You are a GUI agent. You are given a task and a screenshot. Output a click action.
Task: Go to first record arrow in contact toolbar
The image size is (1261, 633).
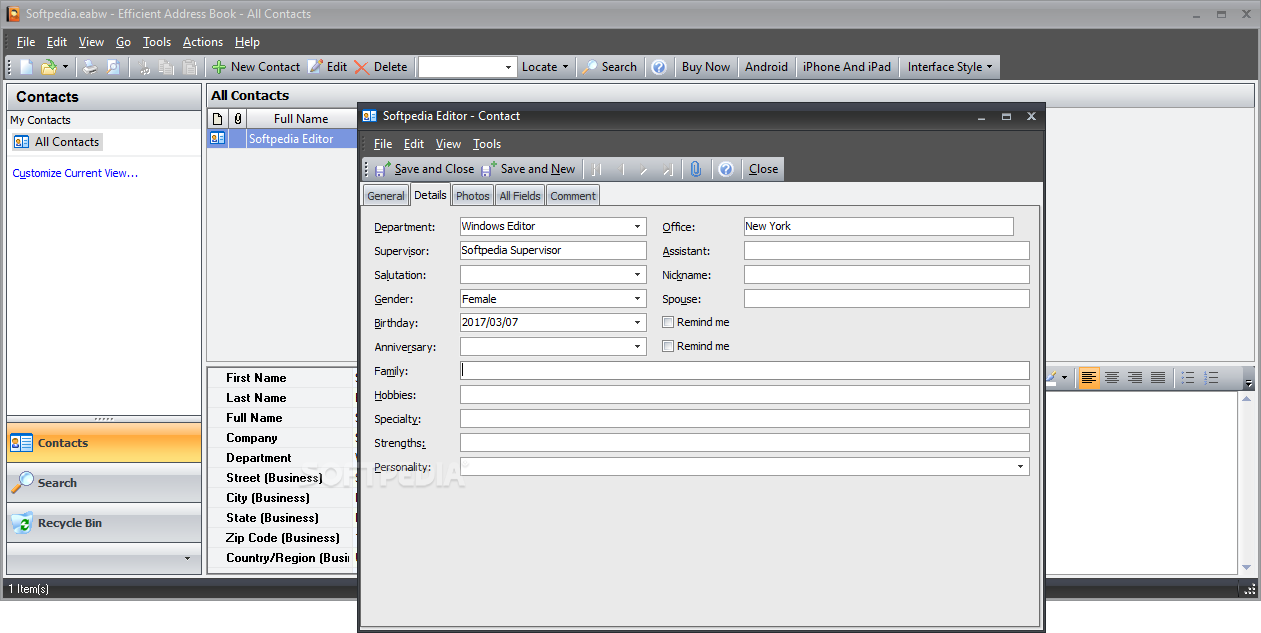(x=598, y=169)
